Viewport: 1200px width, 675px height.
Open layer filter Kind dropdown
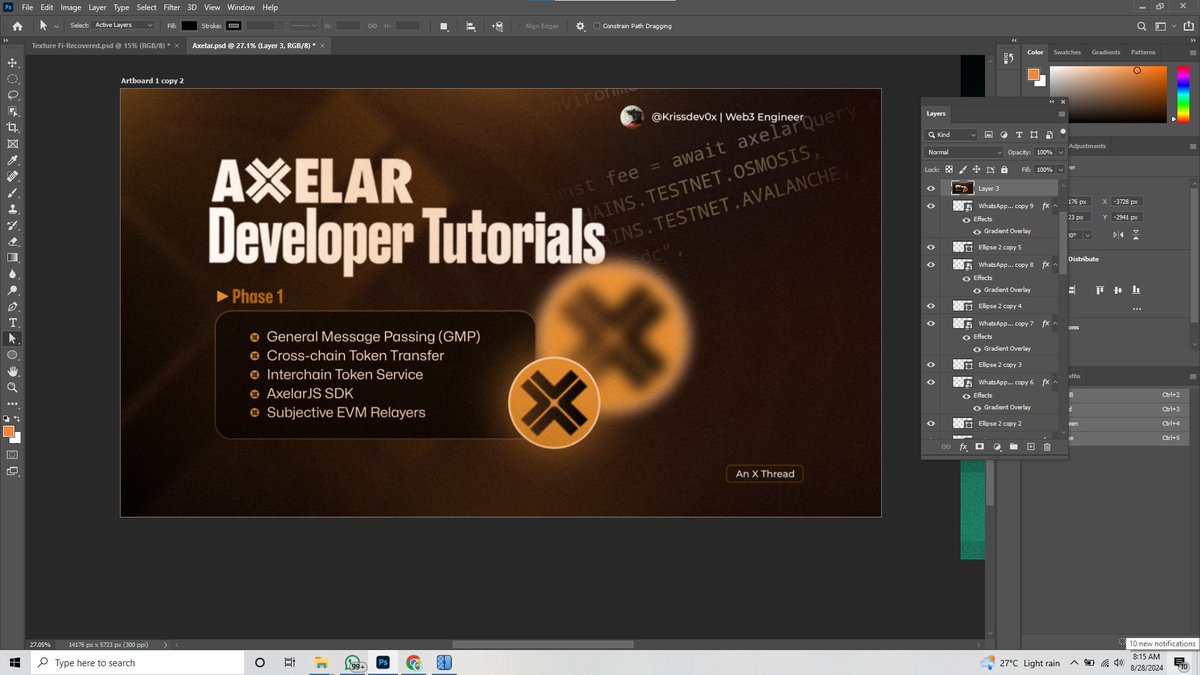952,134
